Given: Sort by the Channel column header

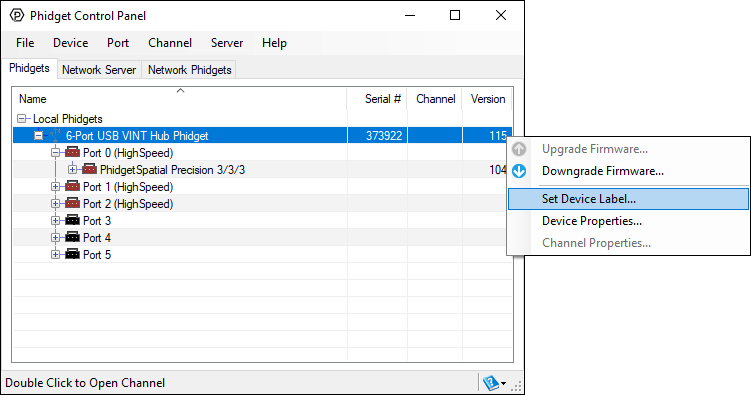Looking at the screenshot, I should click(x=435, y=99).
